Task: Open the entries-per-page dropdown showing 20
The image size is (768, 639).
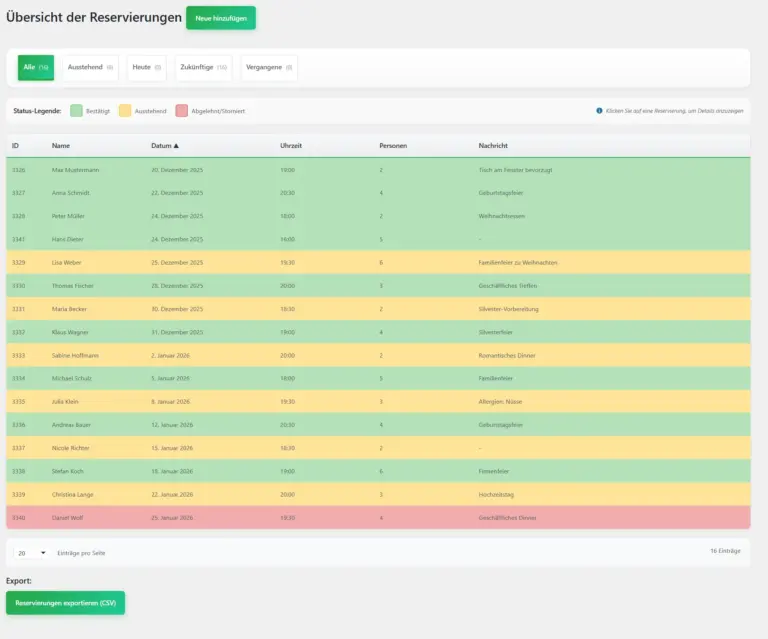Action: (x=31, y=553)
